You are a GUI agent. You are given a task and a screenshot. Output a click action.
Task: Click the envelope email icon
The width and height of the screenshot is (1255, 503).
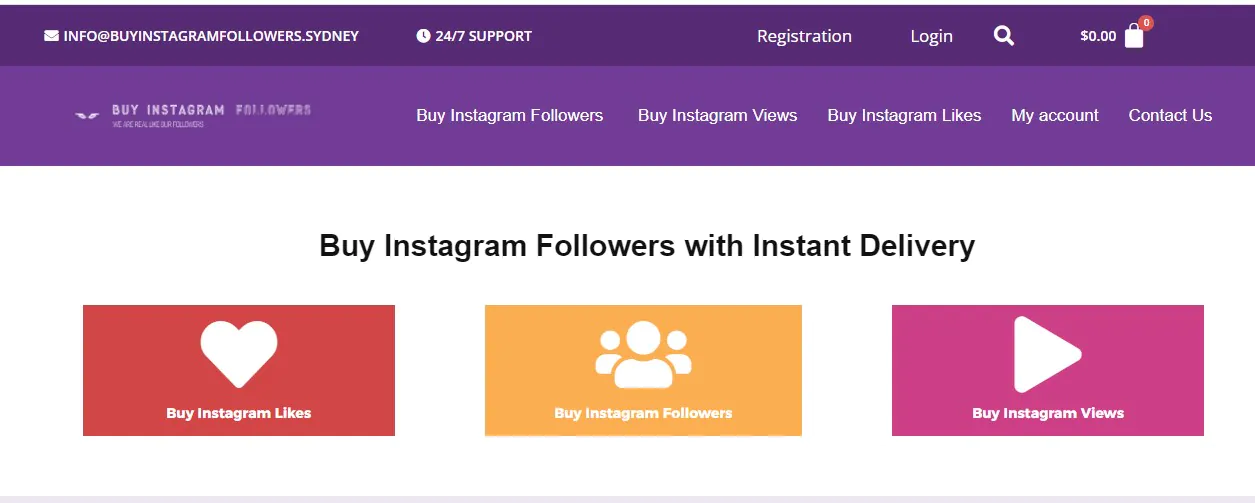tap(51, 36)
